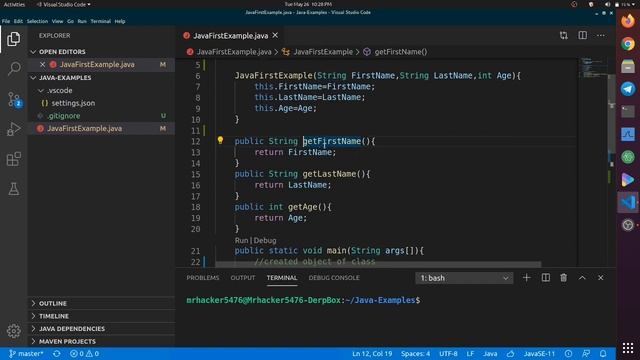Click the feedback icon in status bar
640x360 pixels.
586,353
